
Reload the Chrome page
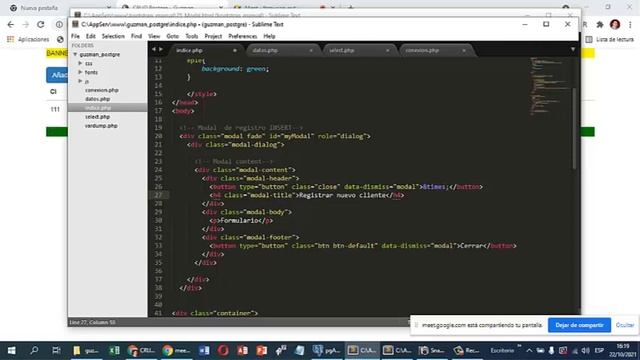tap(41, 24)
